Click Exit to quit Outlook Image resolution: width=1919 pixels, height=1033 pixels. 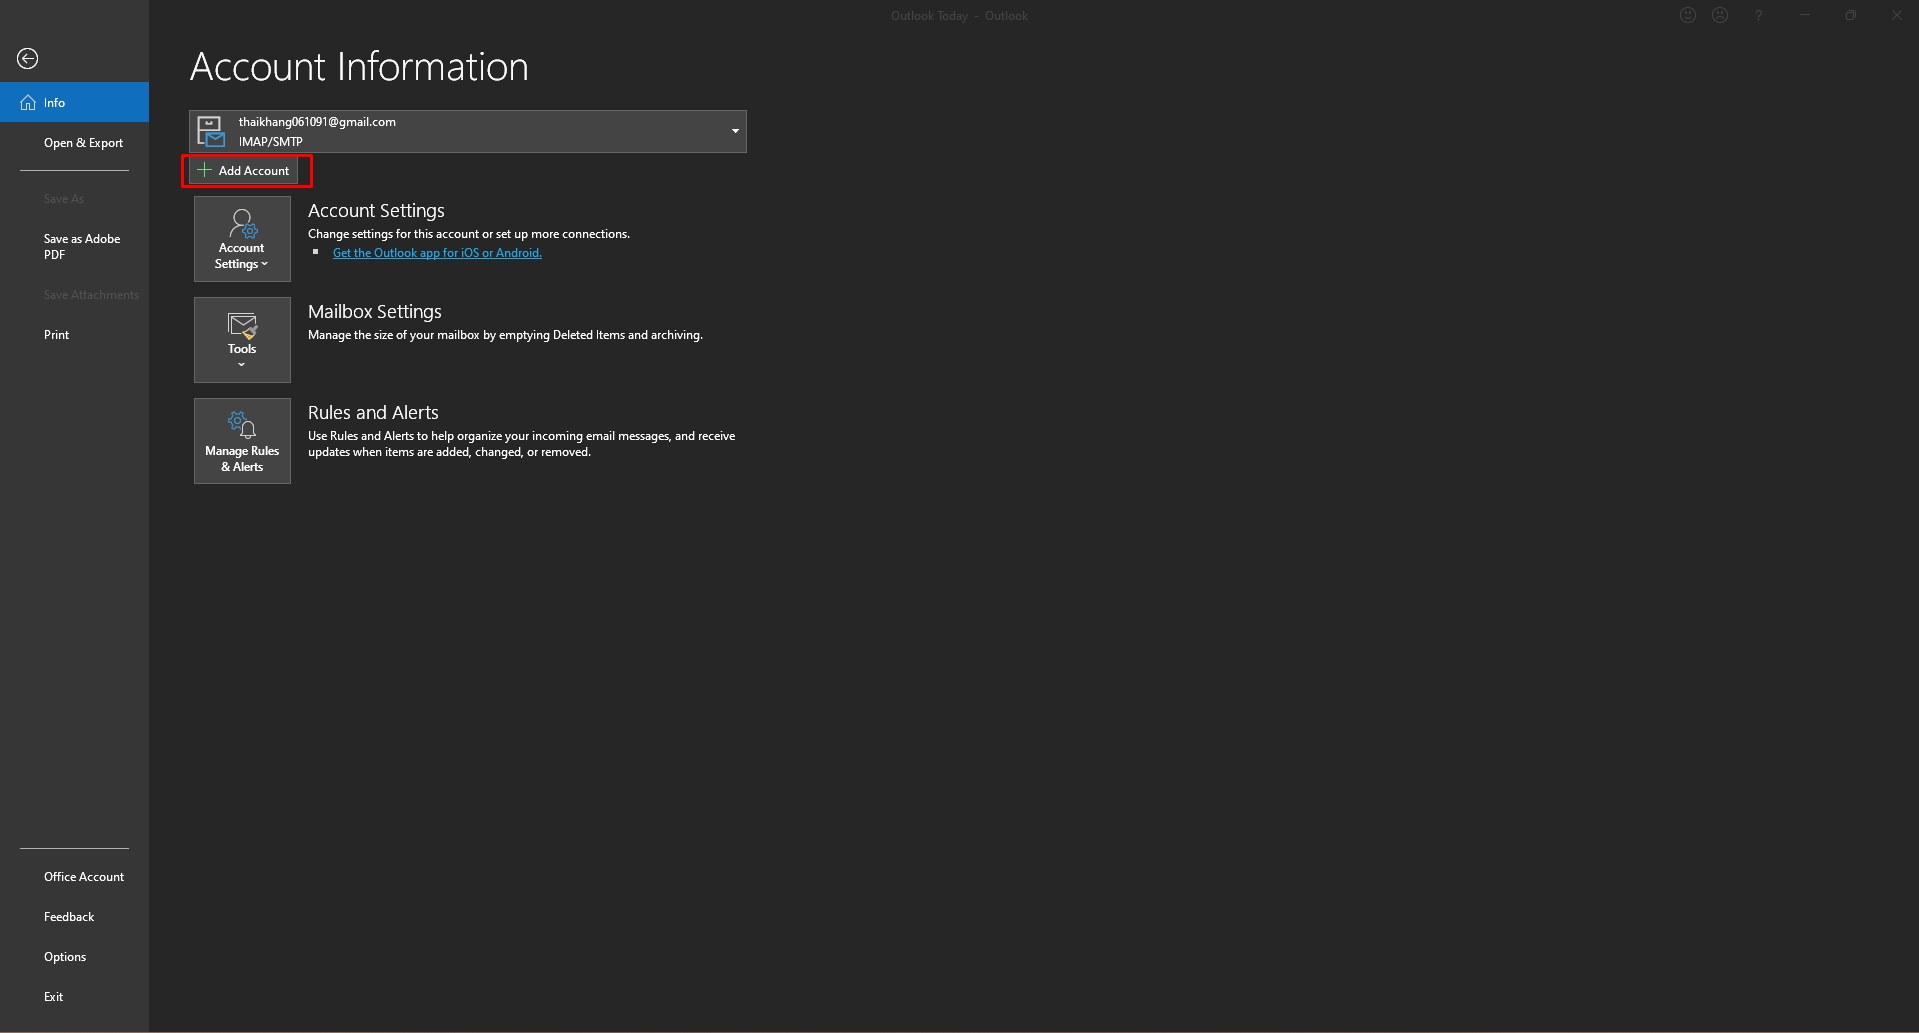(x=54, y=997)
